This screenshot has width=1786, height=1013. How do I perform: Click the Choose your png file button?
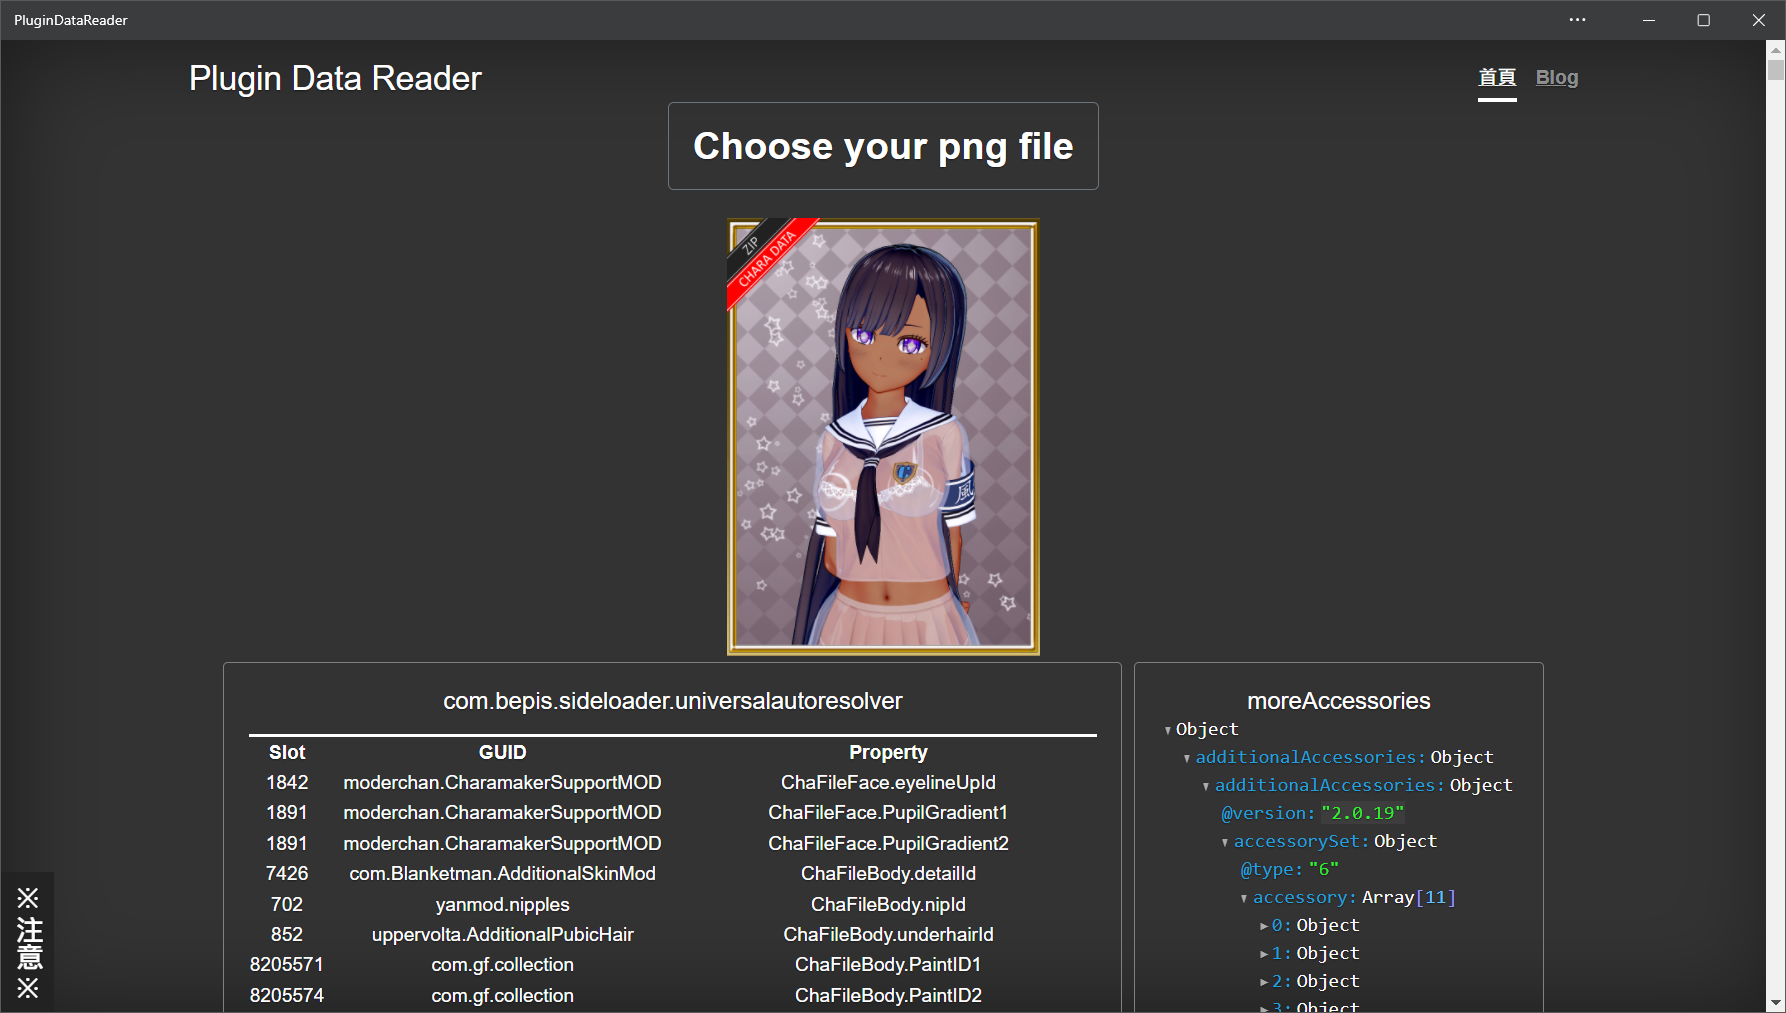click(x=883, y=146)
